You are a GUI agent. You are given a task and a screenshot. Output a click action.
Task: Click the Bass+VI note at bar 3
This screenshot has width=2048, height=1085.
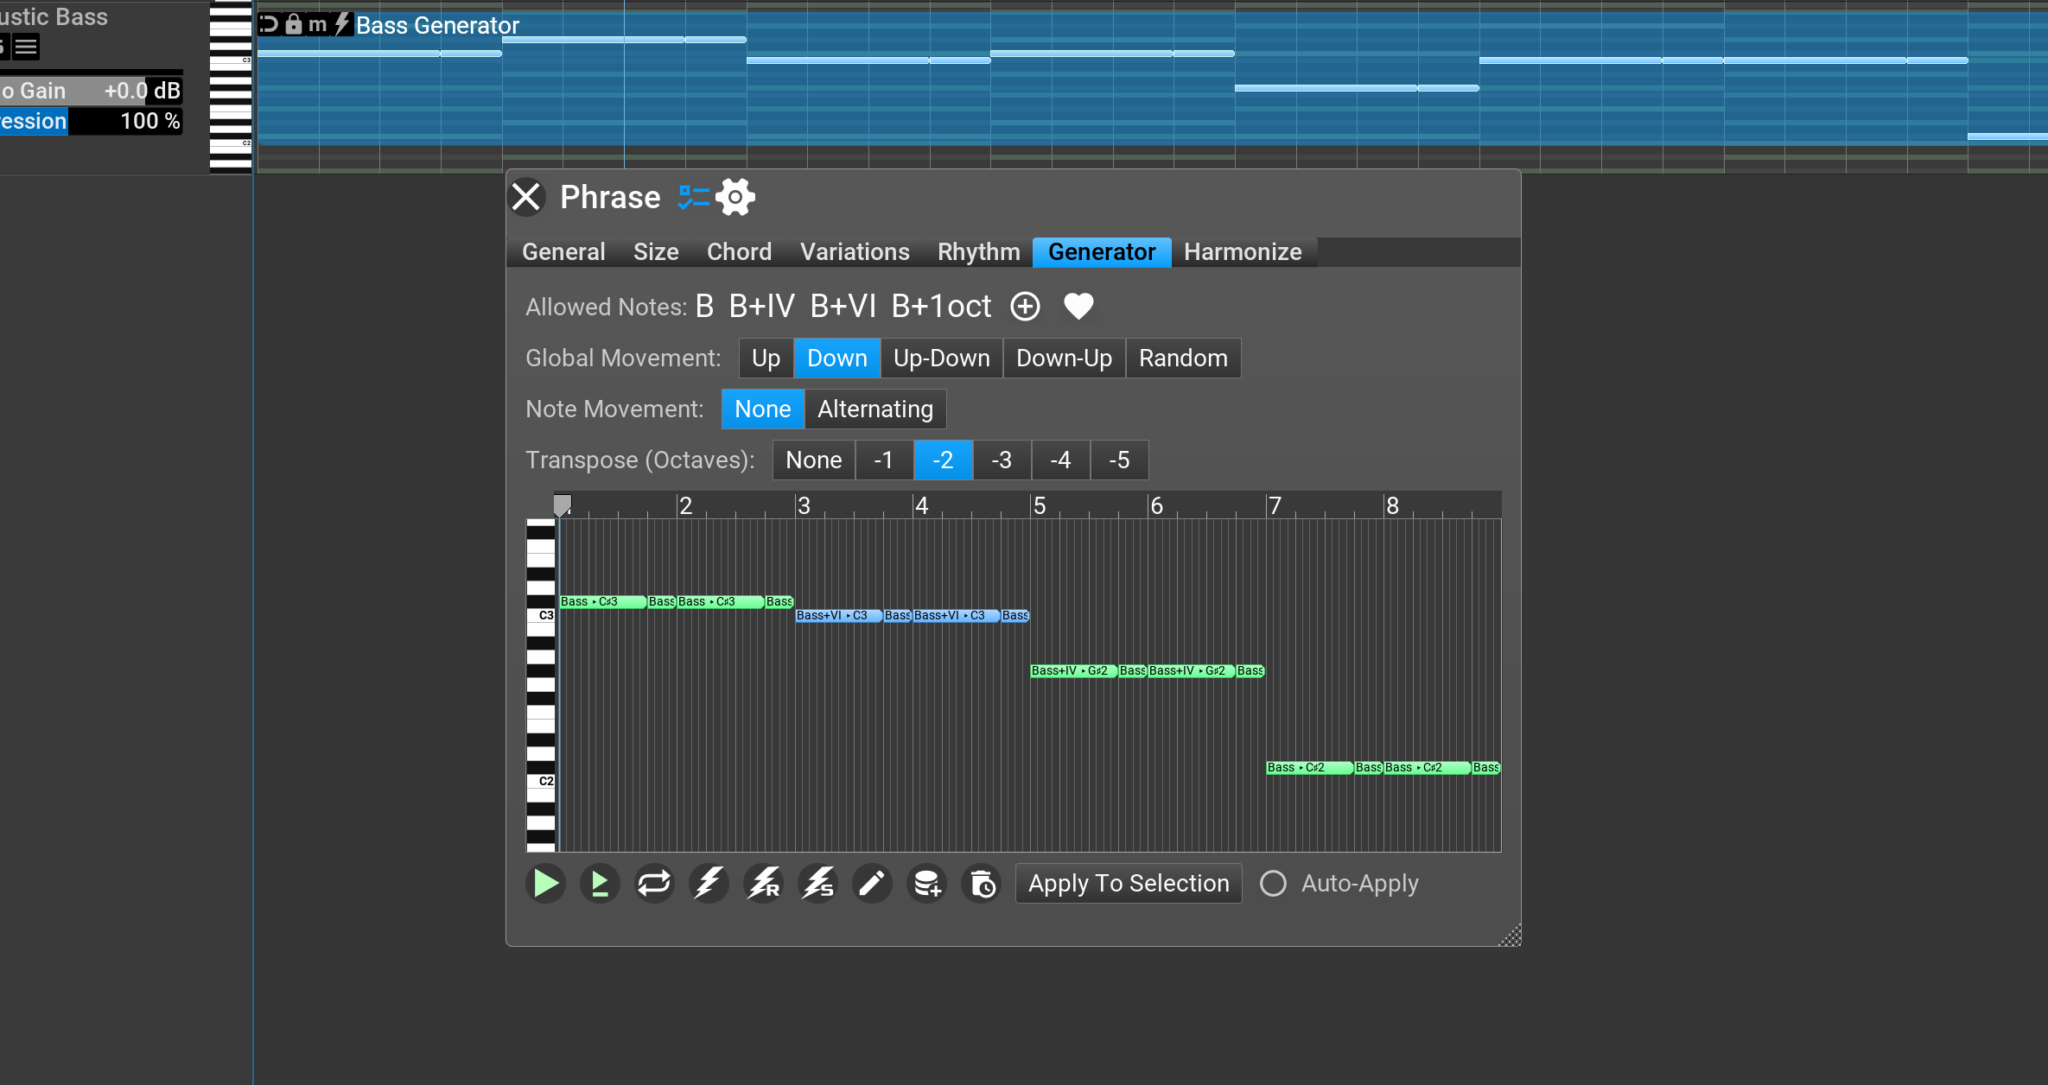click(x=838, y=615)
